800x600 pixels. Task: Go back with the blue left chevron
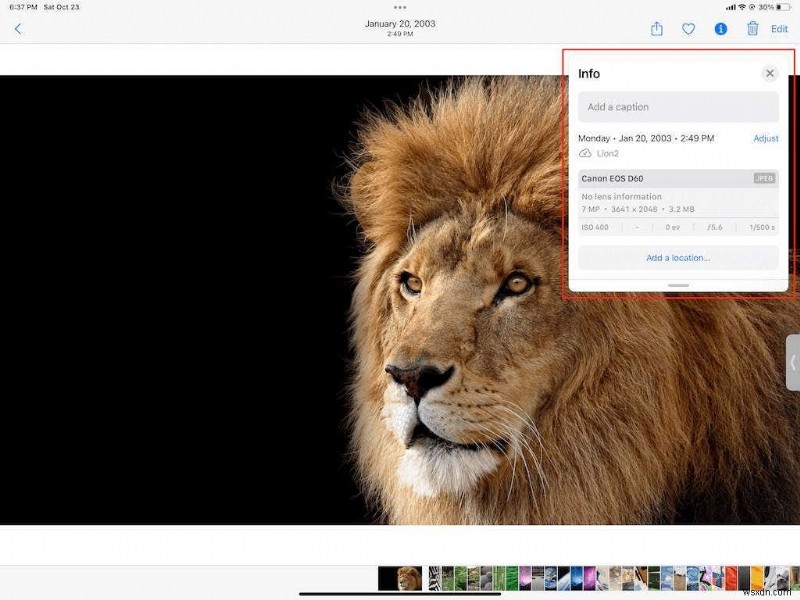coord(16,29)
